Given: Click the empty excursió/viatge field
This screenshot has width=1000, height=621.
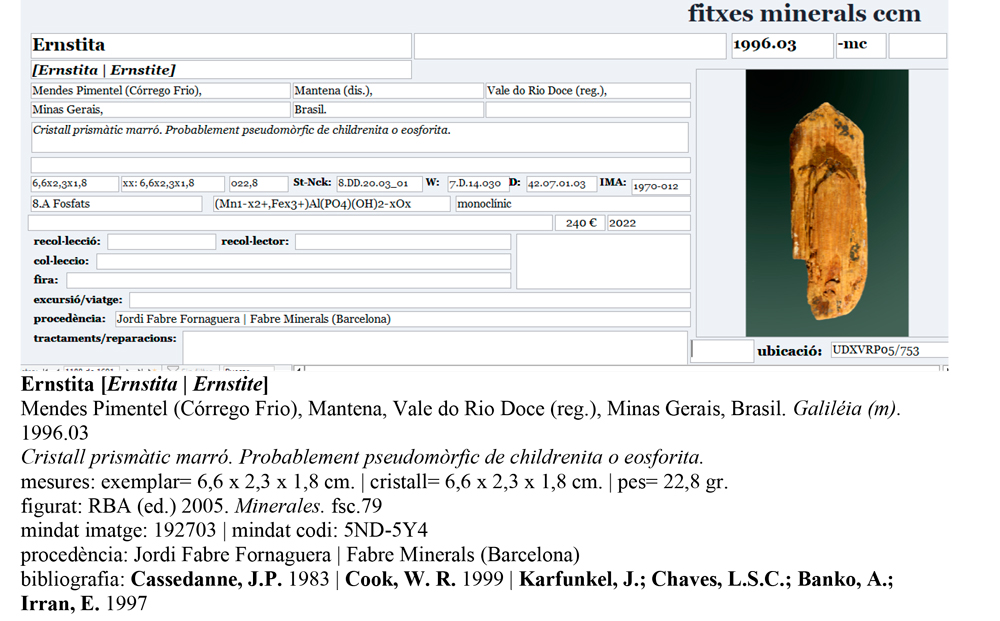Looking at the screenshot, I should pos(409,300).
